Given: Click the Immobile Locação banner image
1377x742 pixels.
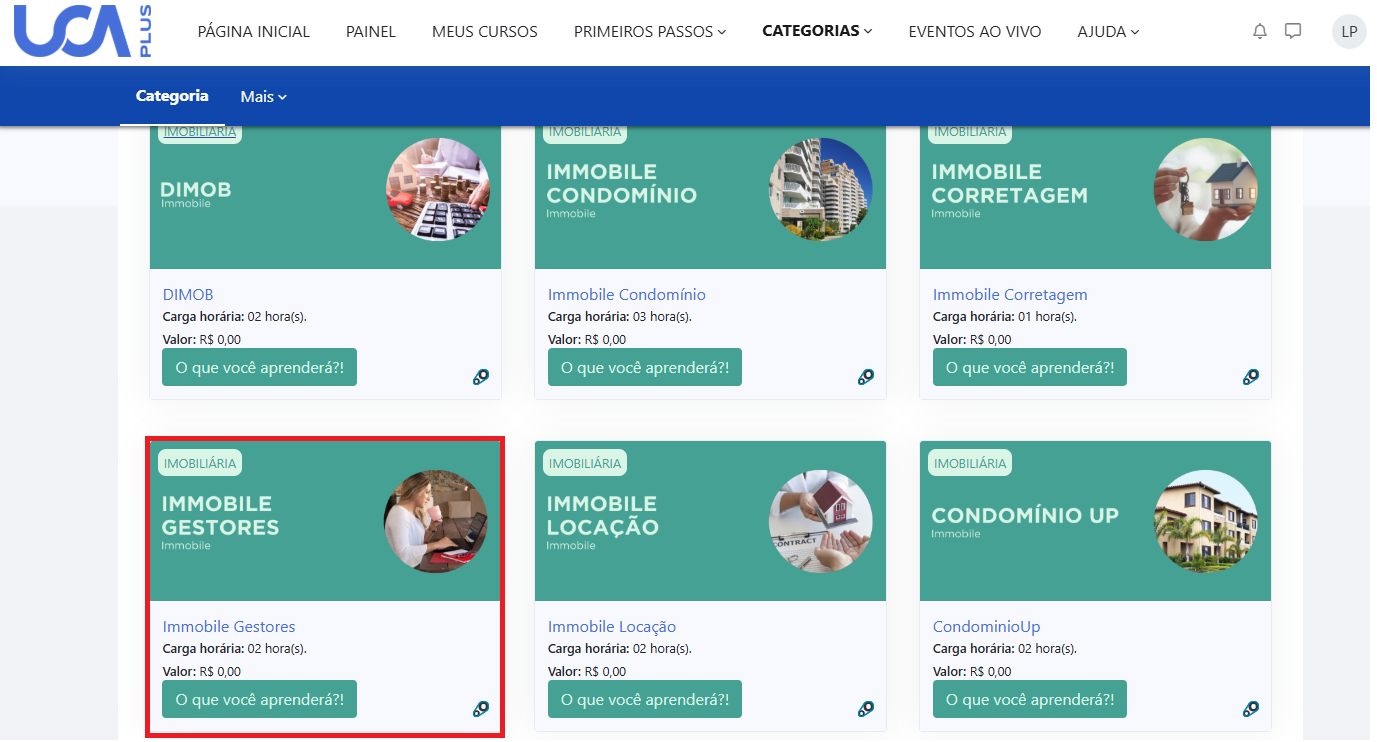Looking at the screenshot, I should [x=710, y=521].
